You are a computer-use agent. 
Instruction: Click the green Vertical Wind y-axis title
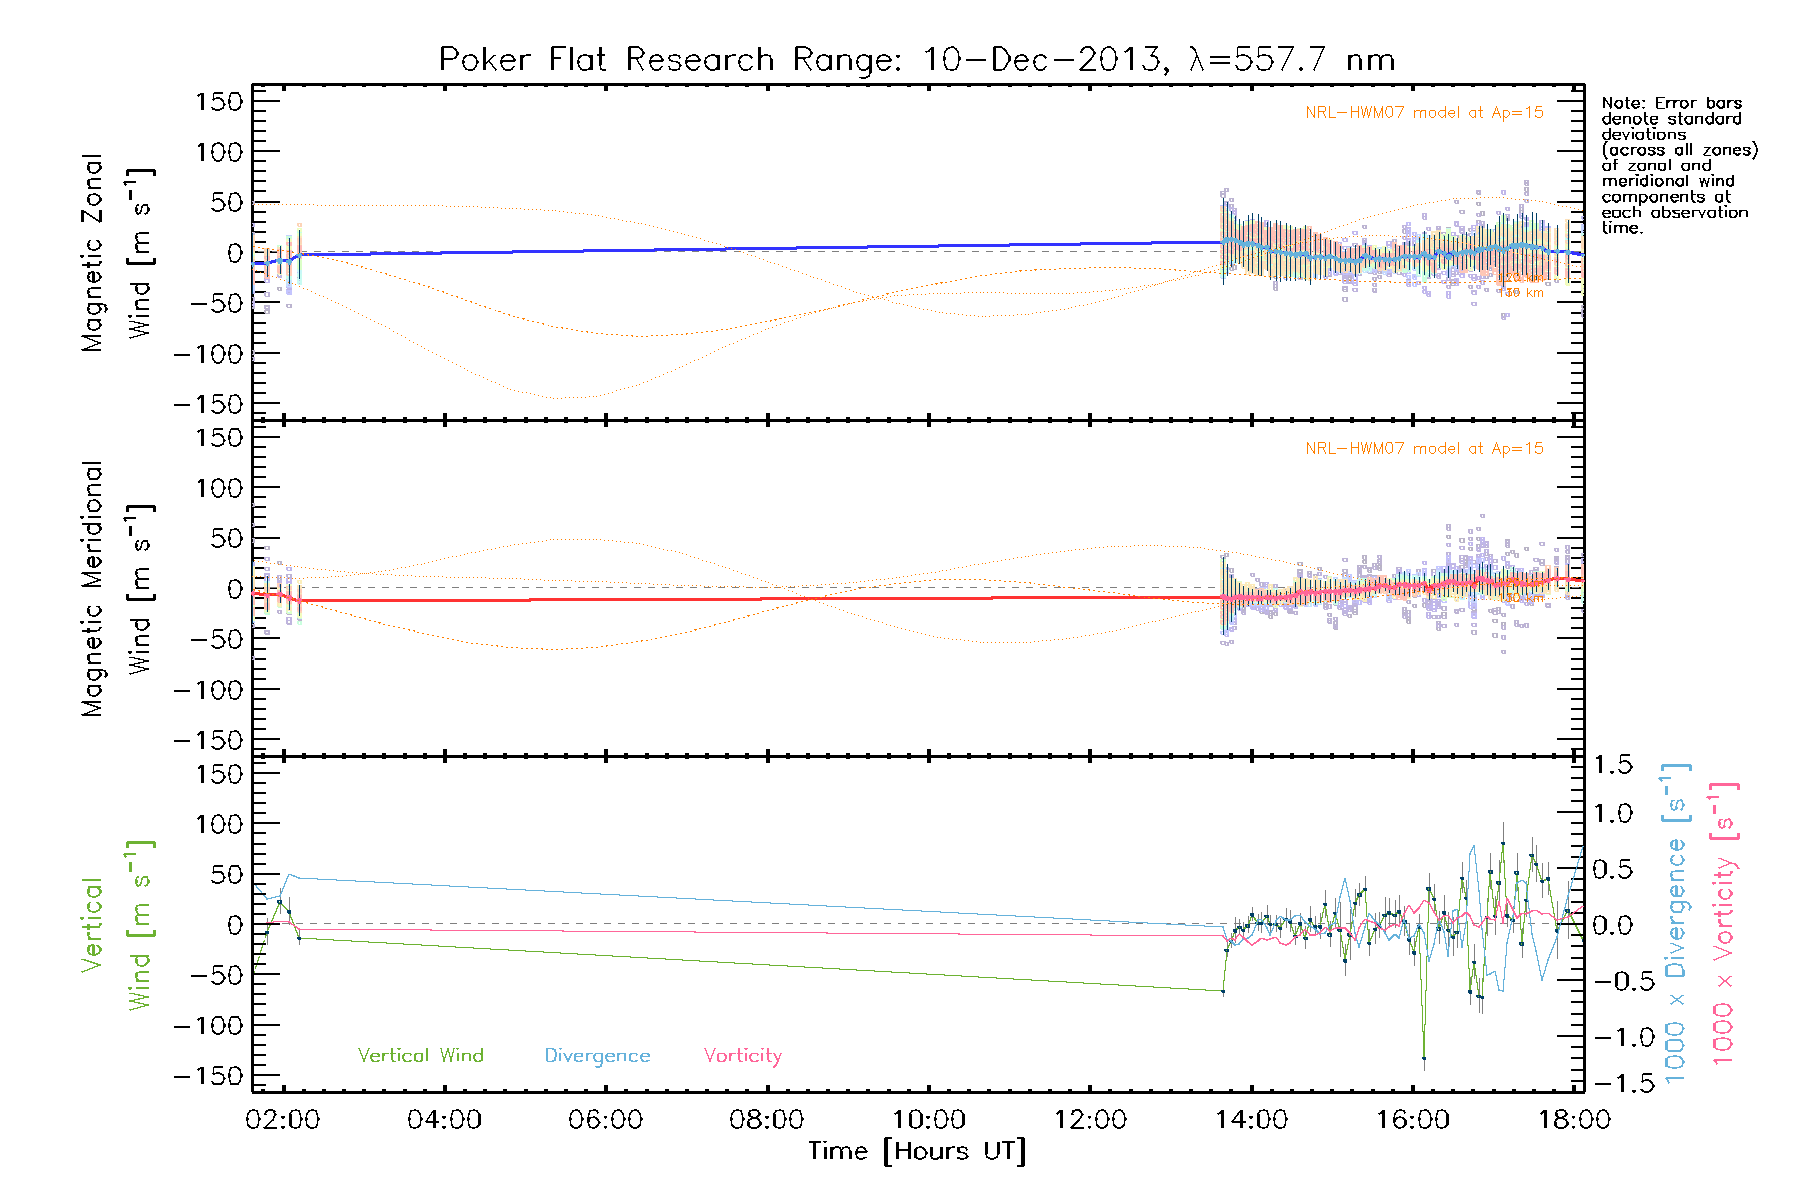(116, 925)
